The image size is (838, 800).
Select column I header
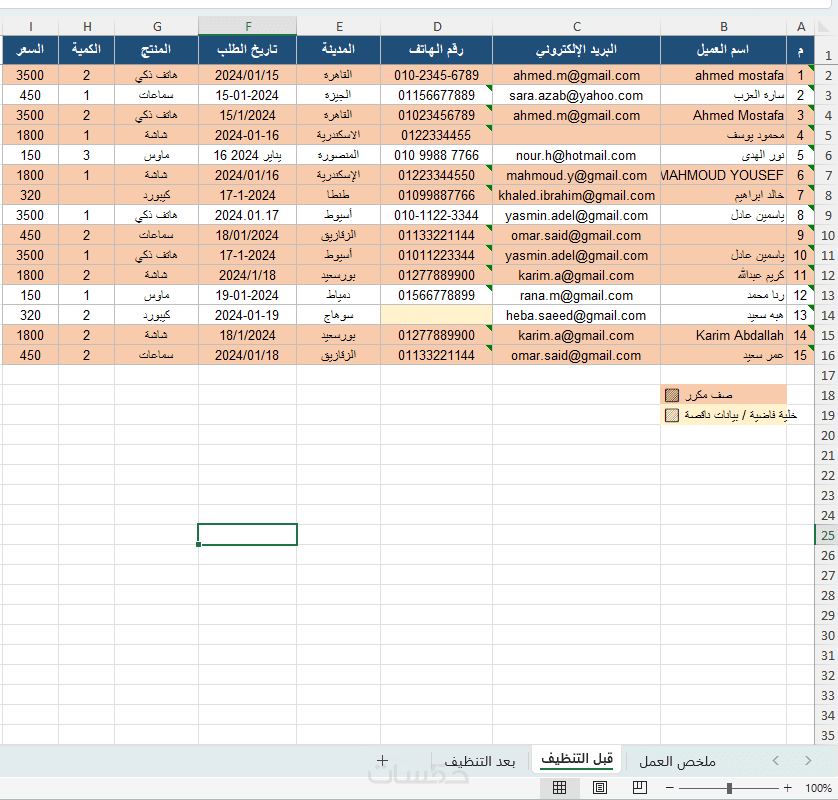[30, 27]
